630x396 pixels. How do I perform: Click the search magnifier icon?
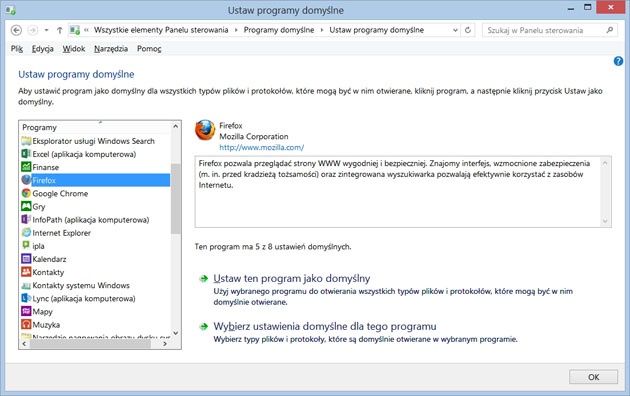(x=610, y=30)
